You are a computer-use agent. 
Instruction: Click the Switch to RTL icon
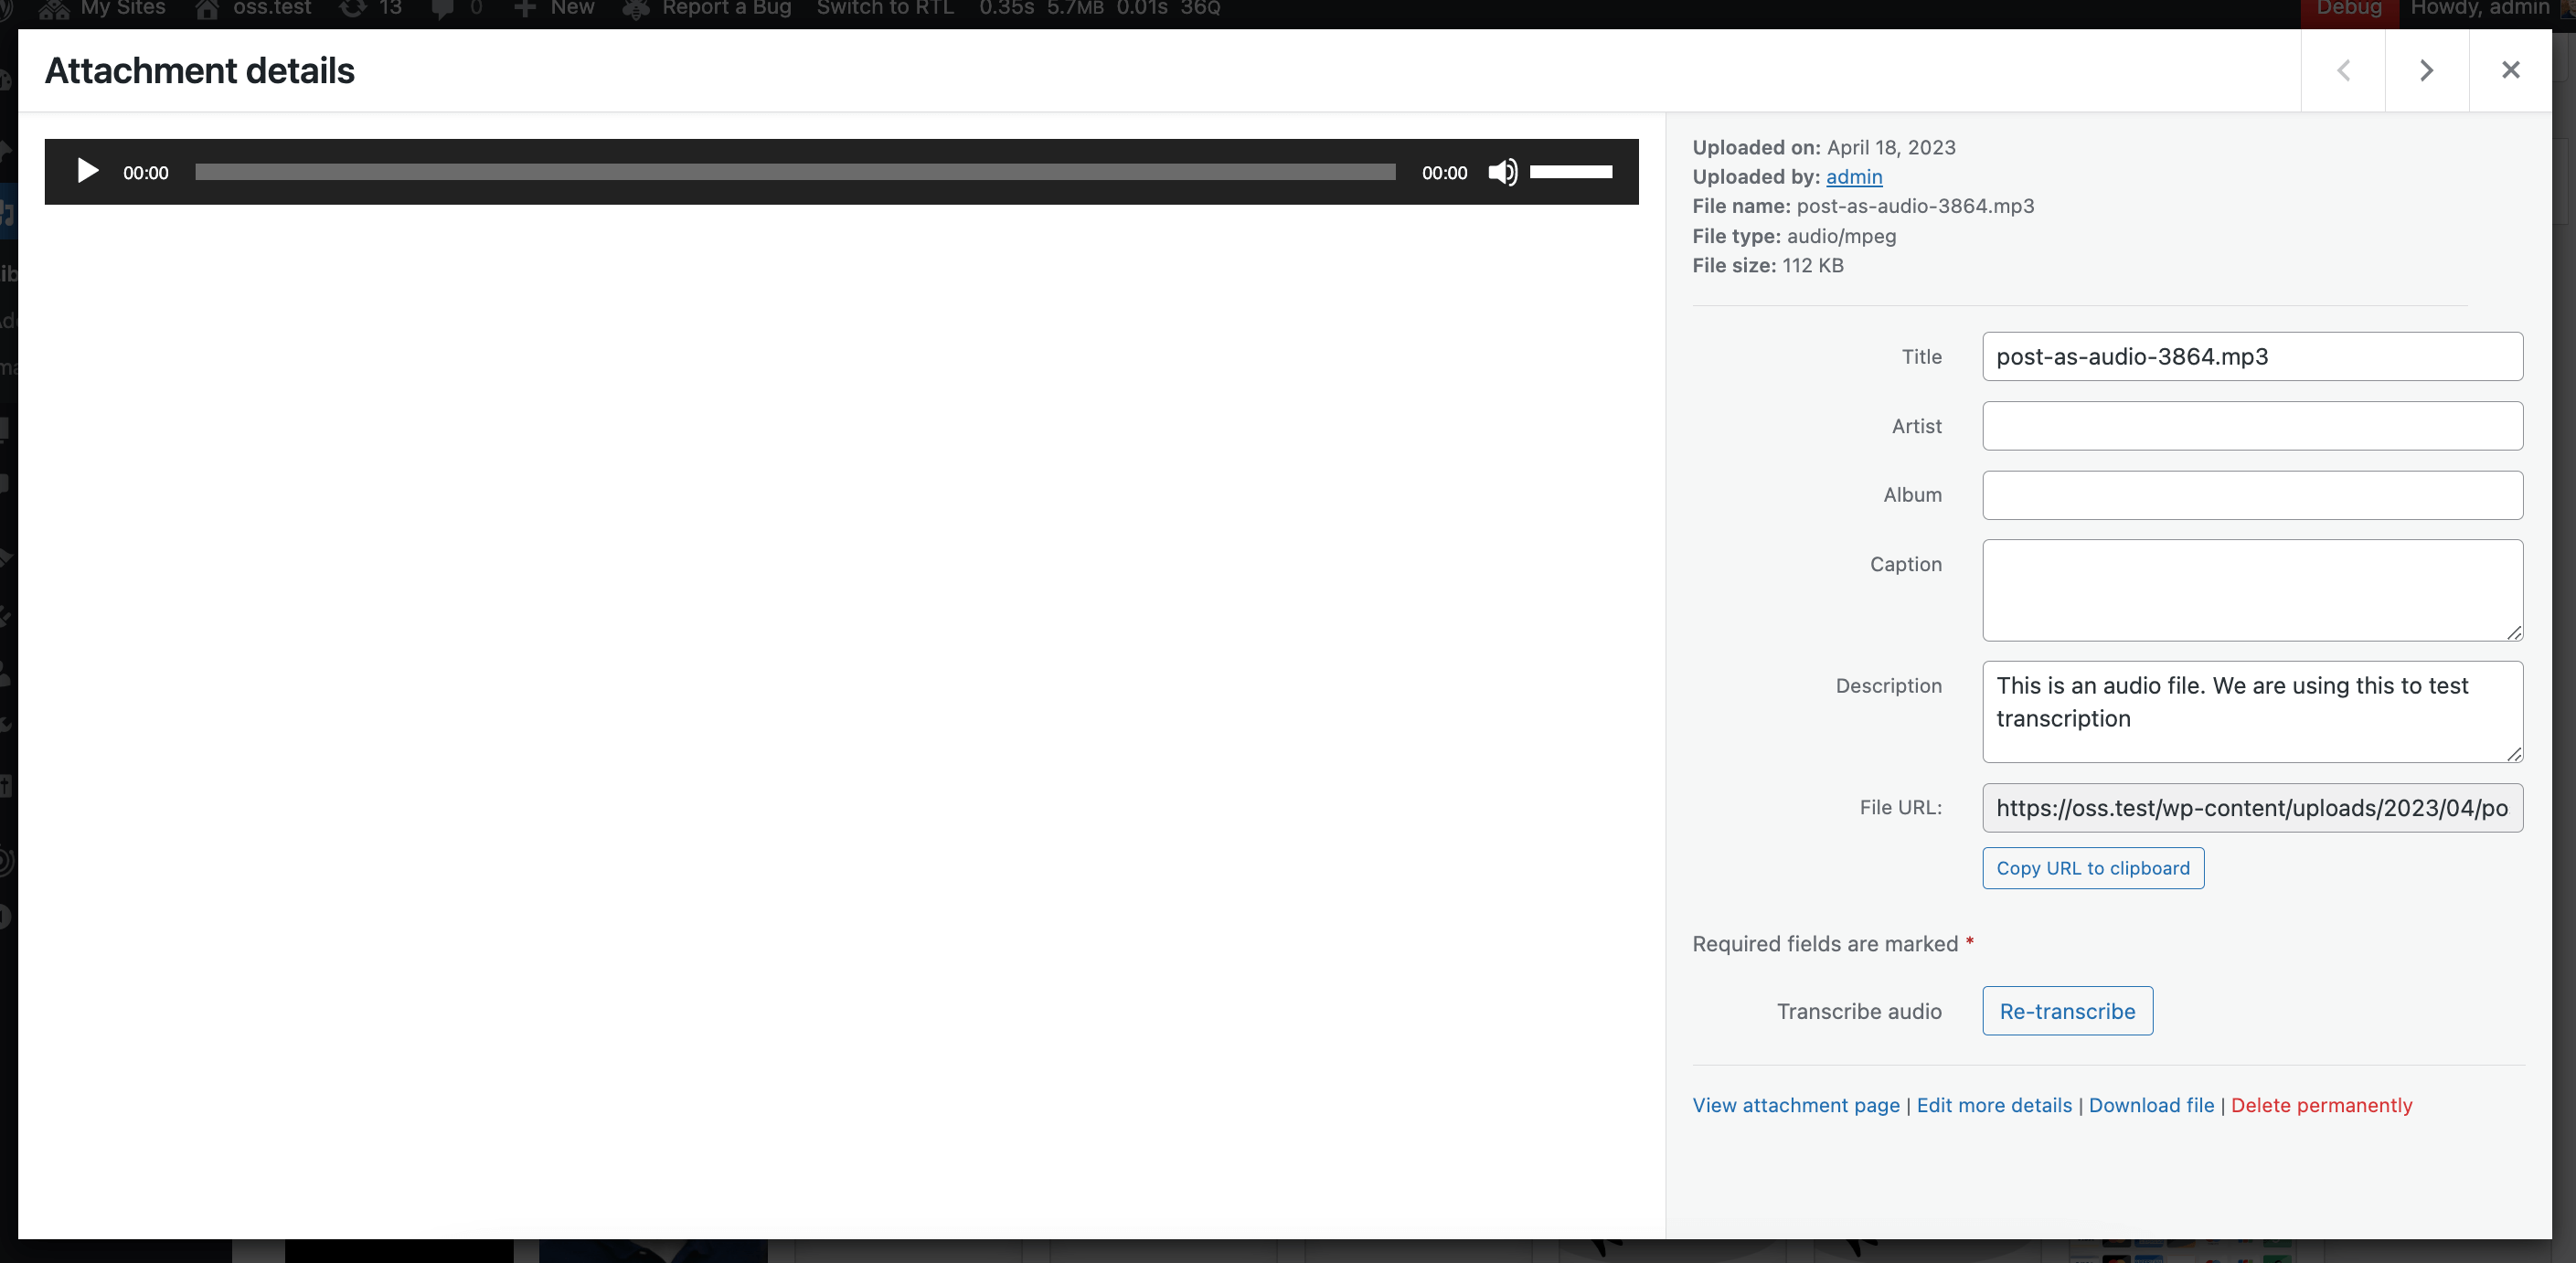tap(886, 10)
